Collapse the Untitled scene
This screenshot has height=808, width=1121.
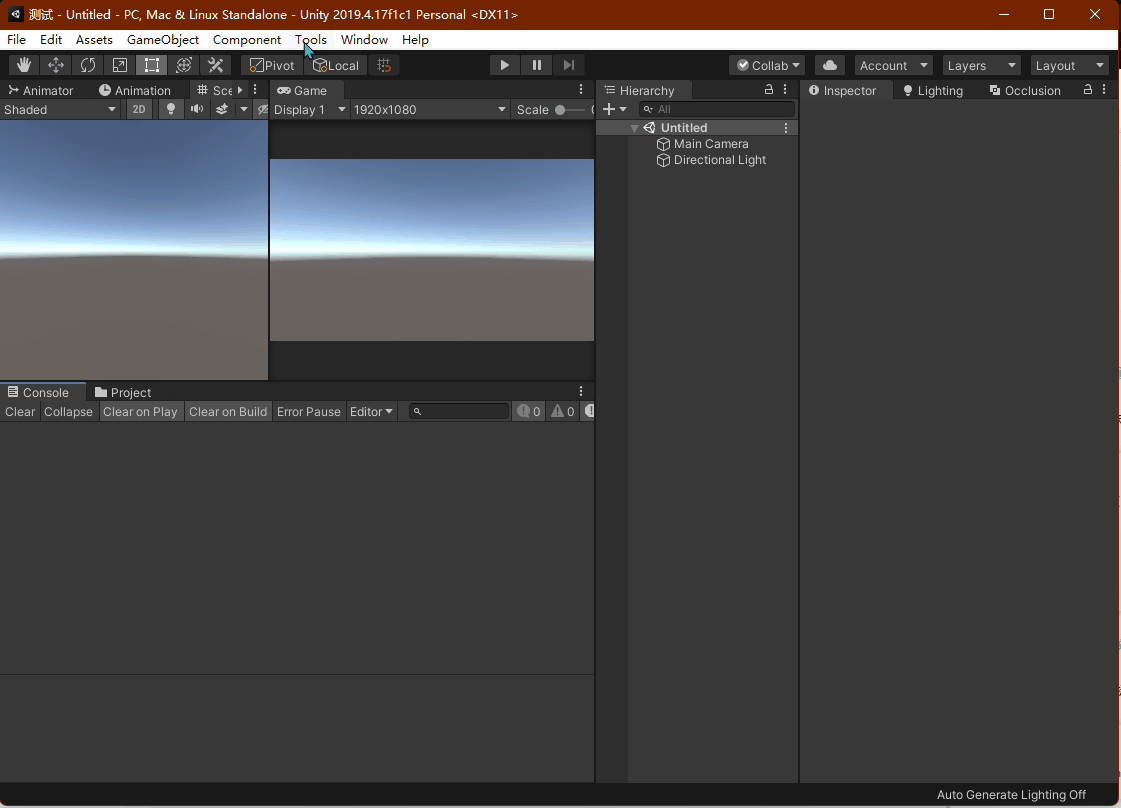[634, 128]
